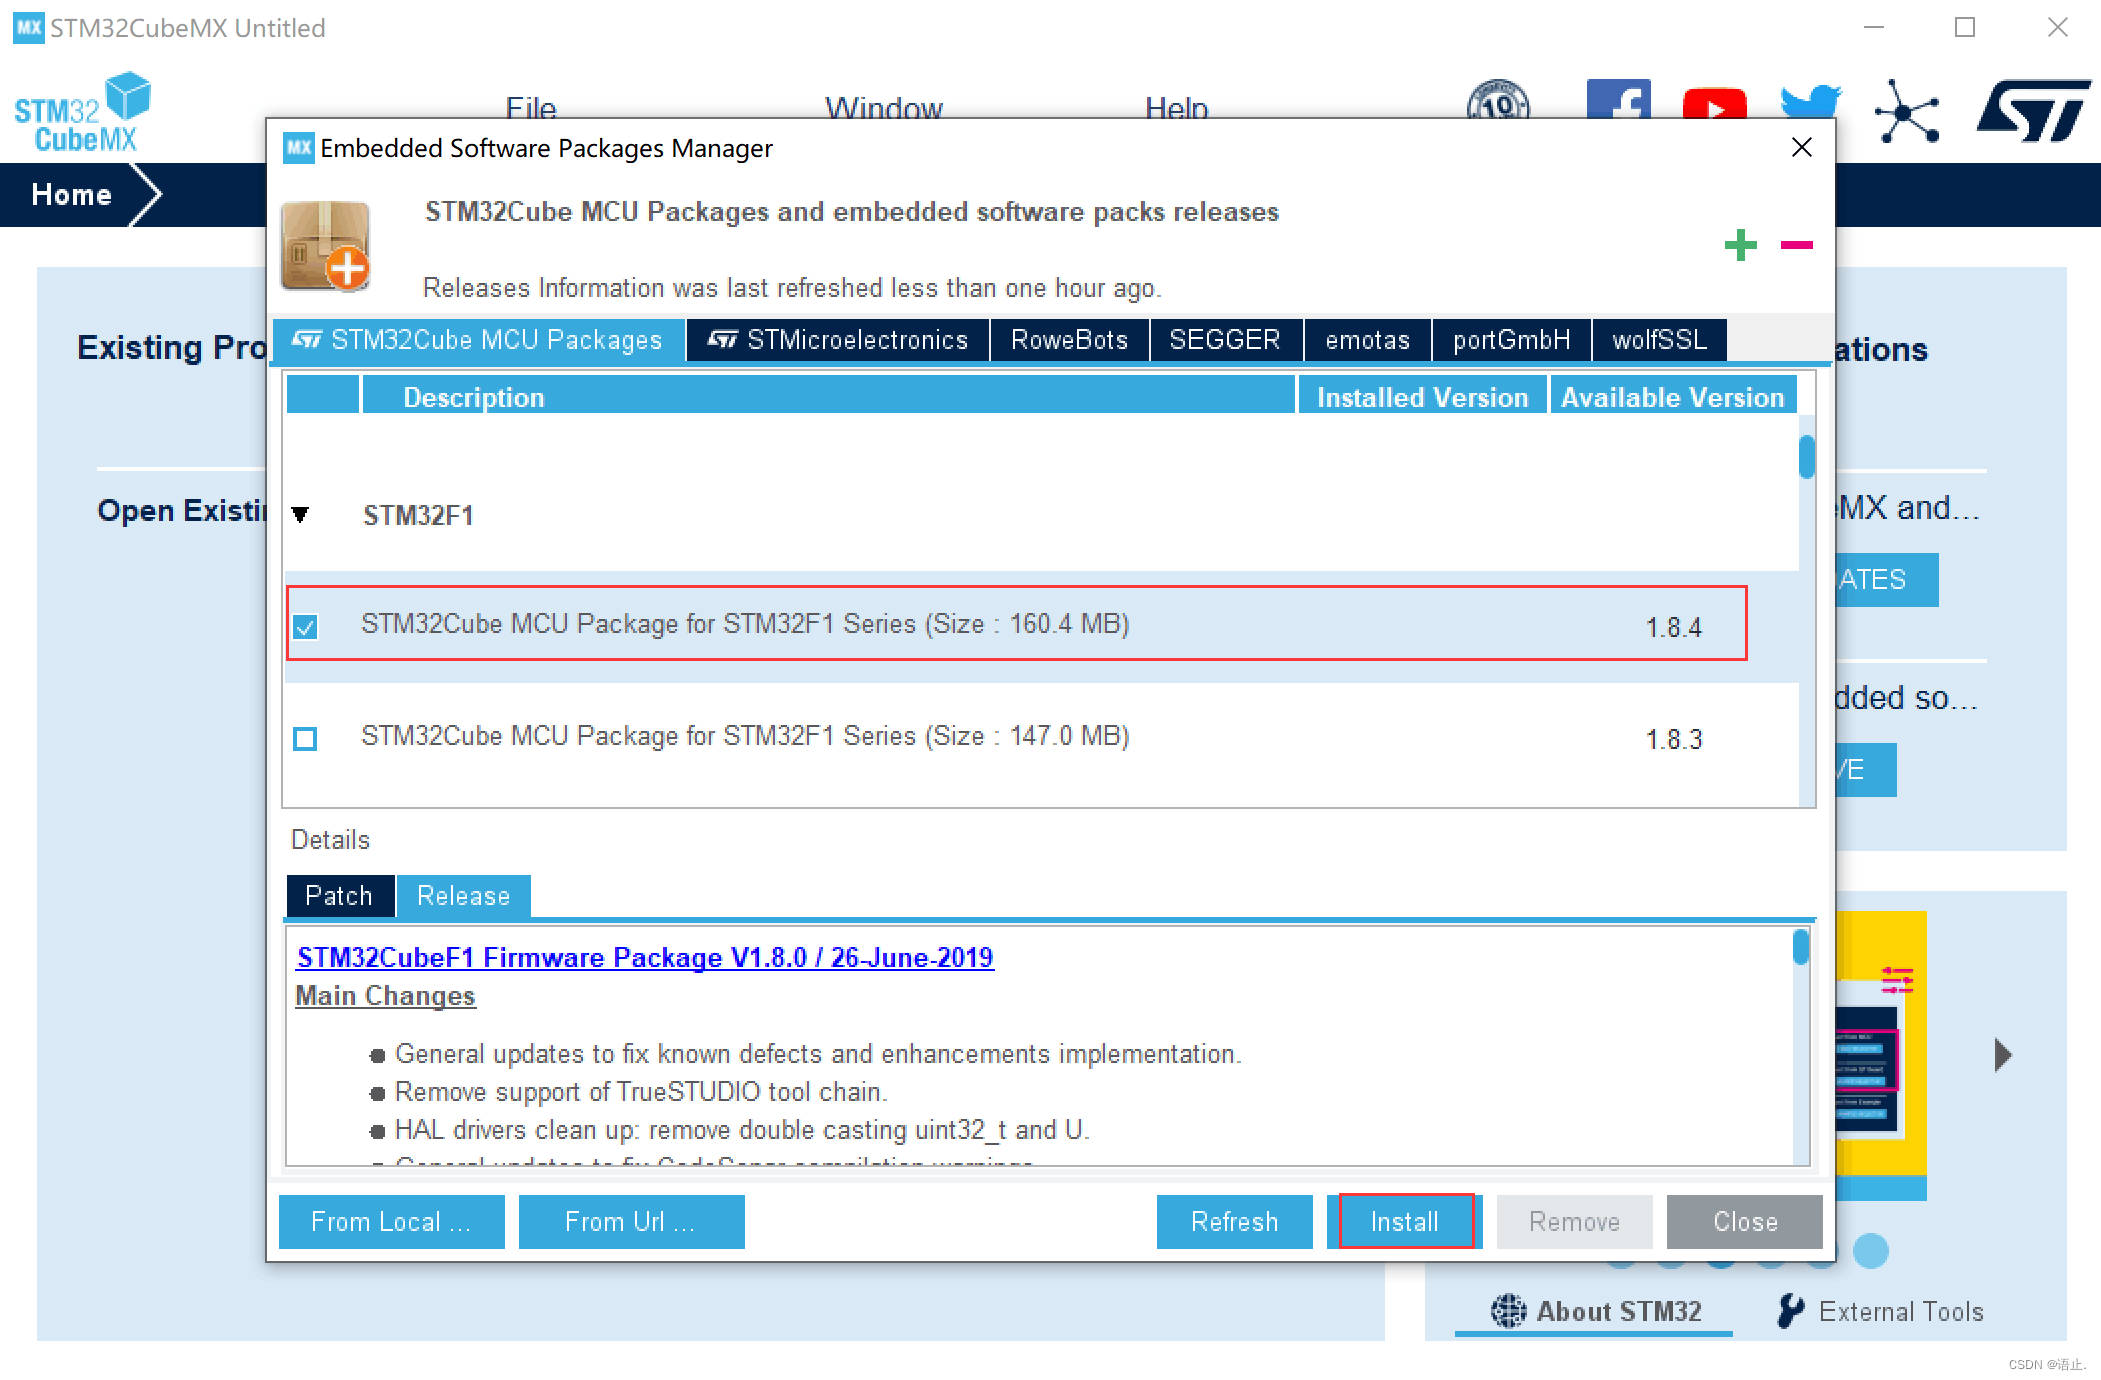The width and height of the screenshot is (2101, 1380).
Task: Check the STM32F1 1.8.3 package checkbox
Action: (305, 738)
